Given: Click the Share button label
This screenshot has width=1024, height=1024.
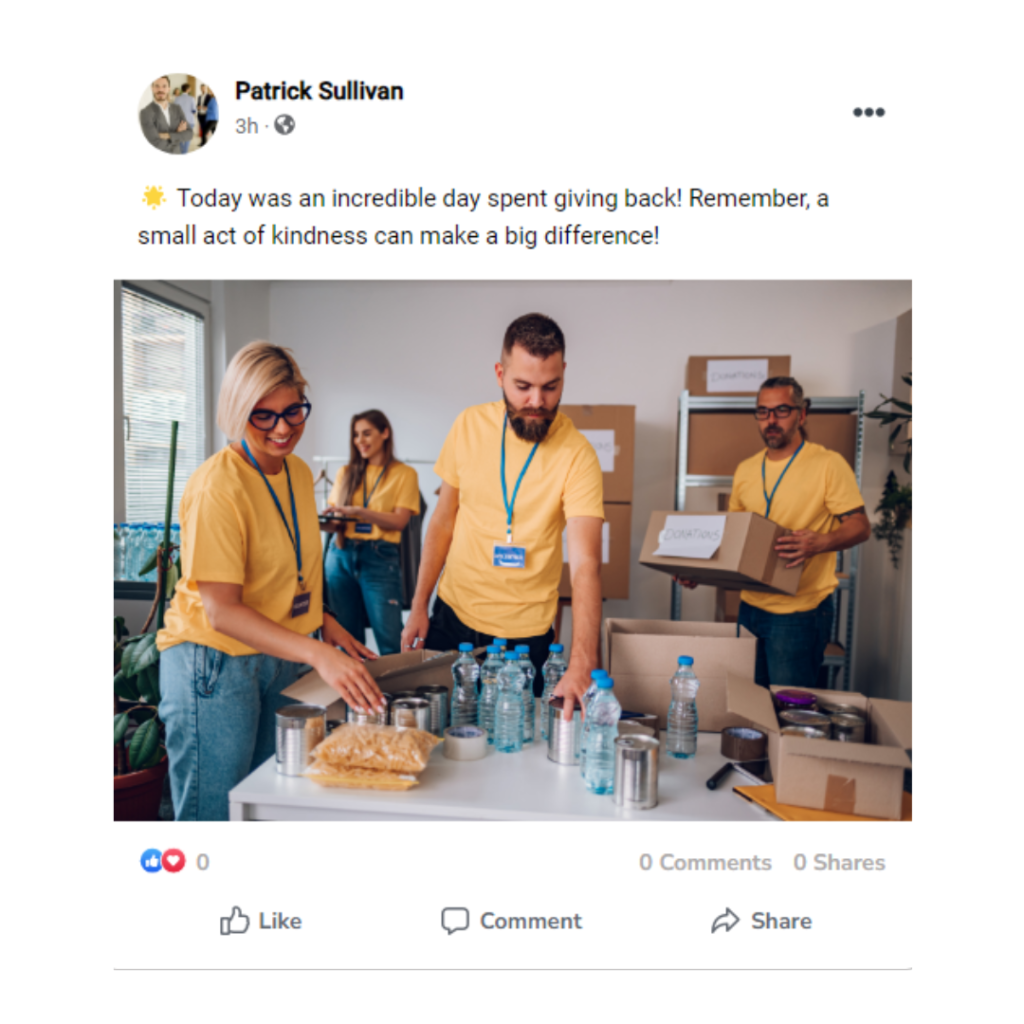Looking at the screenshot, I should pos(781,921).
